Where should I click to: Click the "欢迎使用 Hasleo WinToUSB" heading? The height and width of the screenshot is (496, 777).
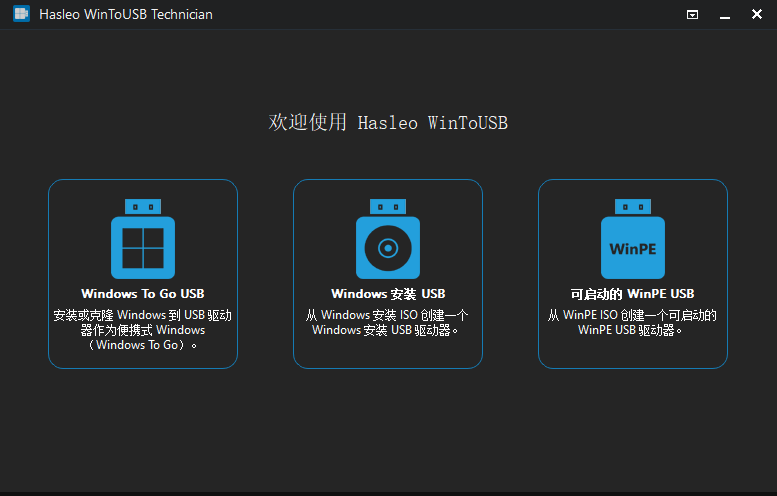tap(388, 123)
